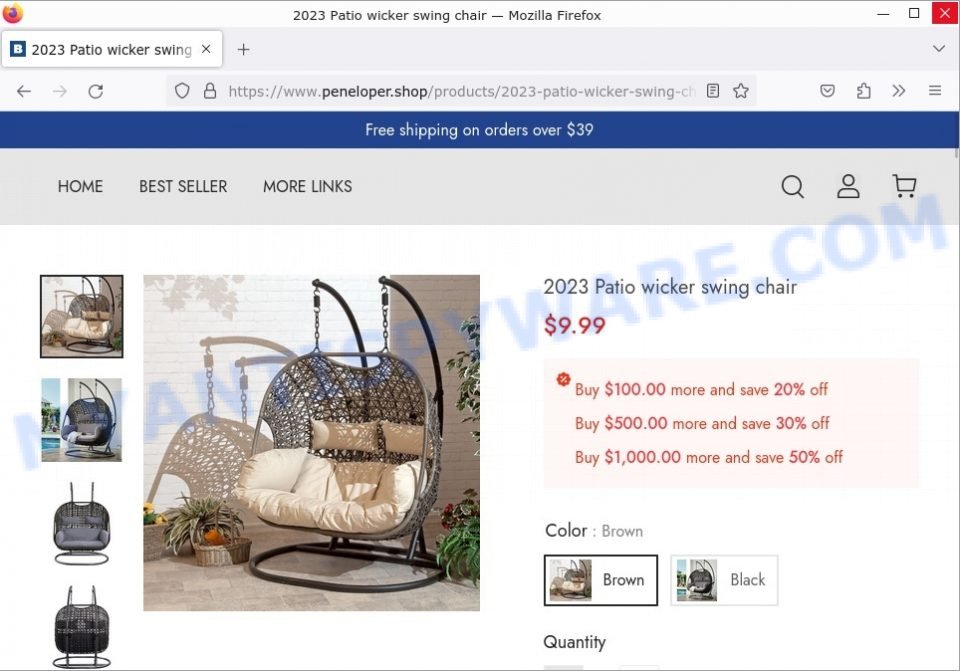Click the Save to Pocket icon

click(827, 91)
